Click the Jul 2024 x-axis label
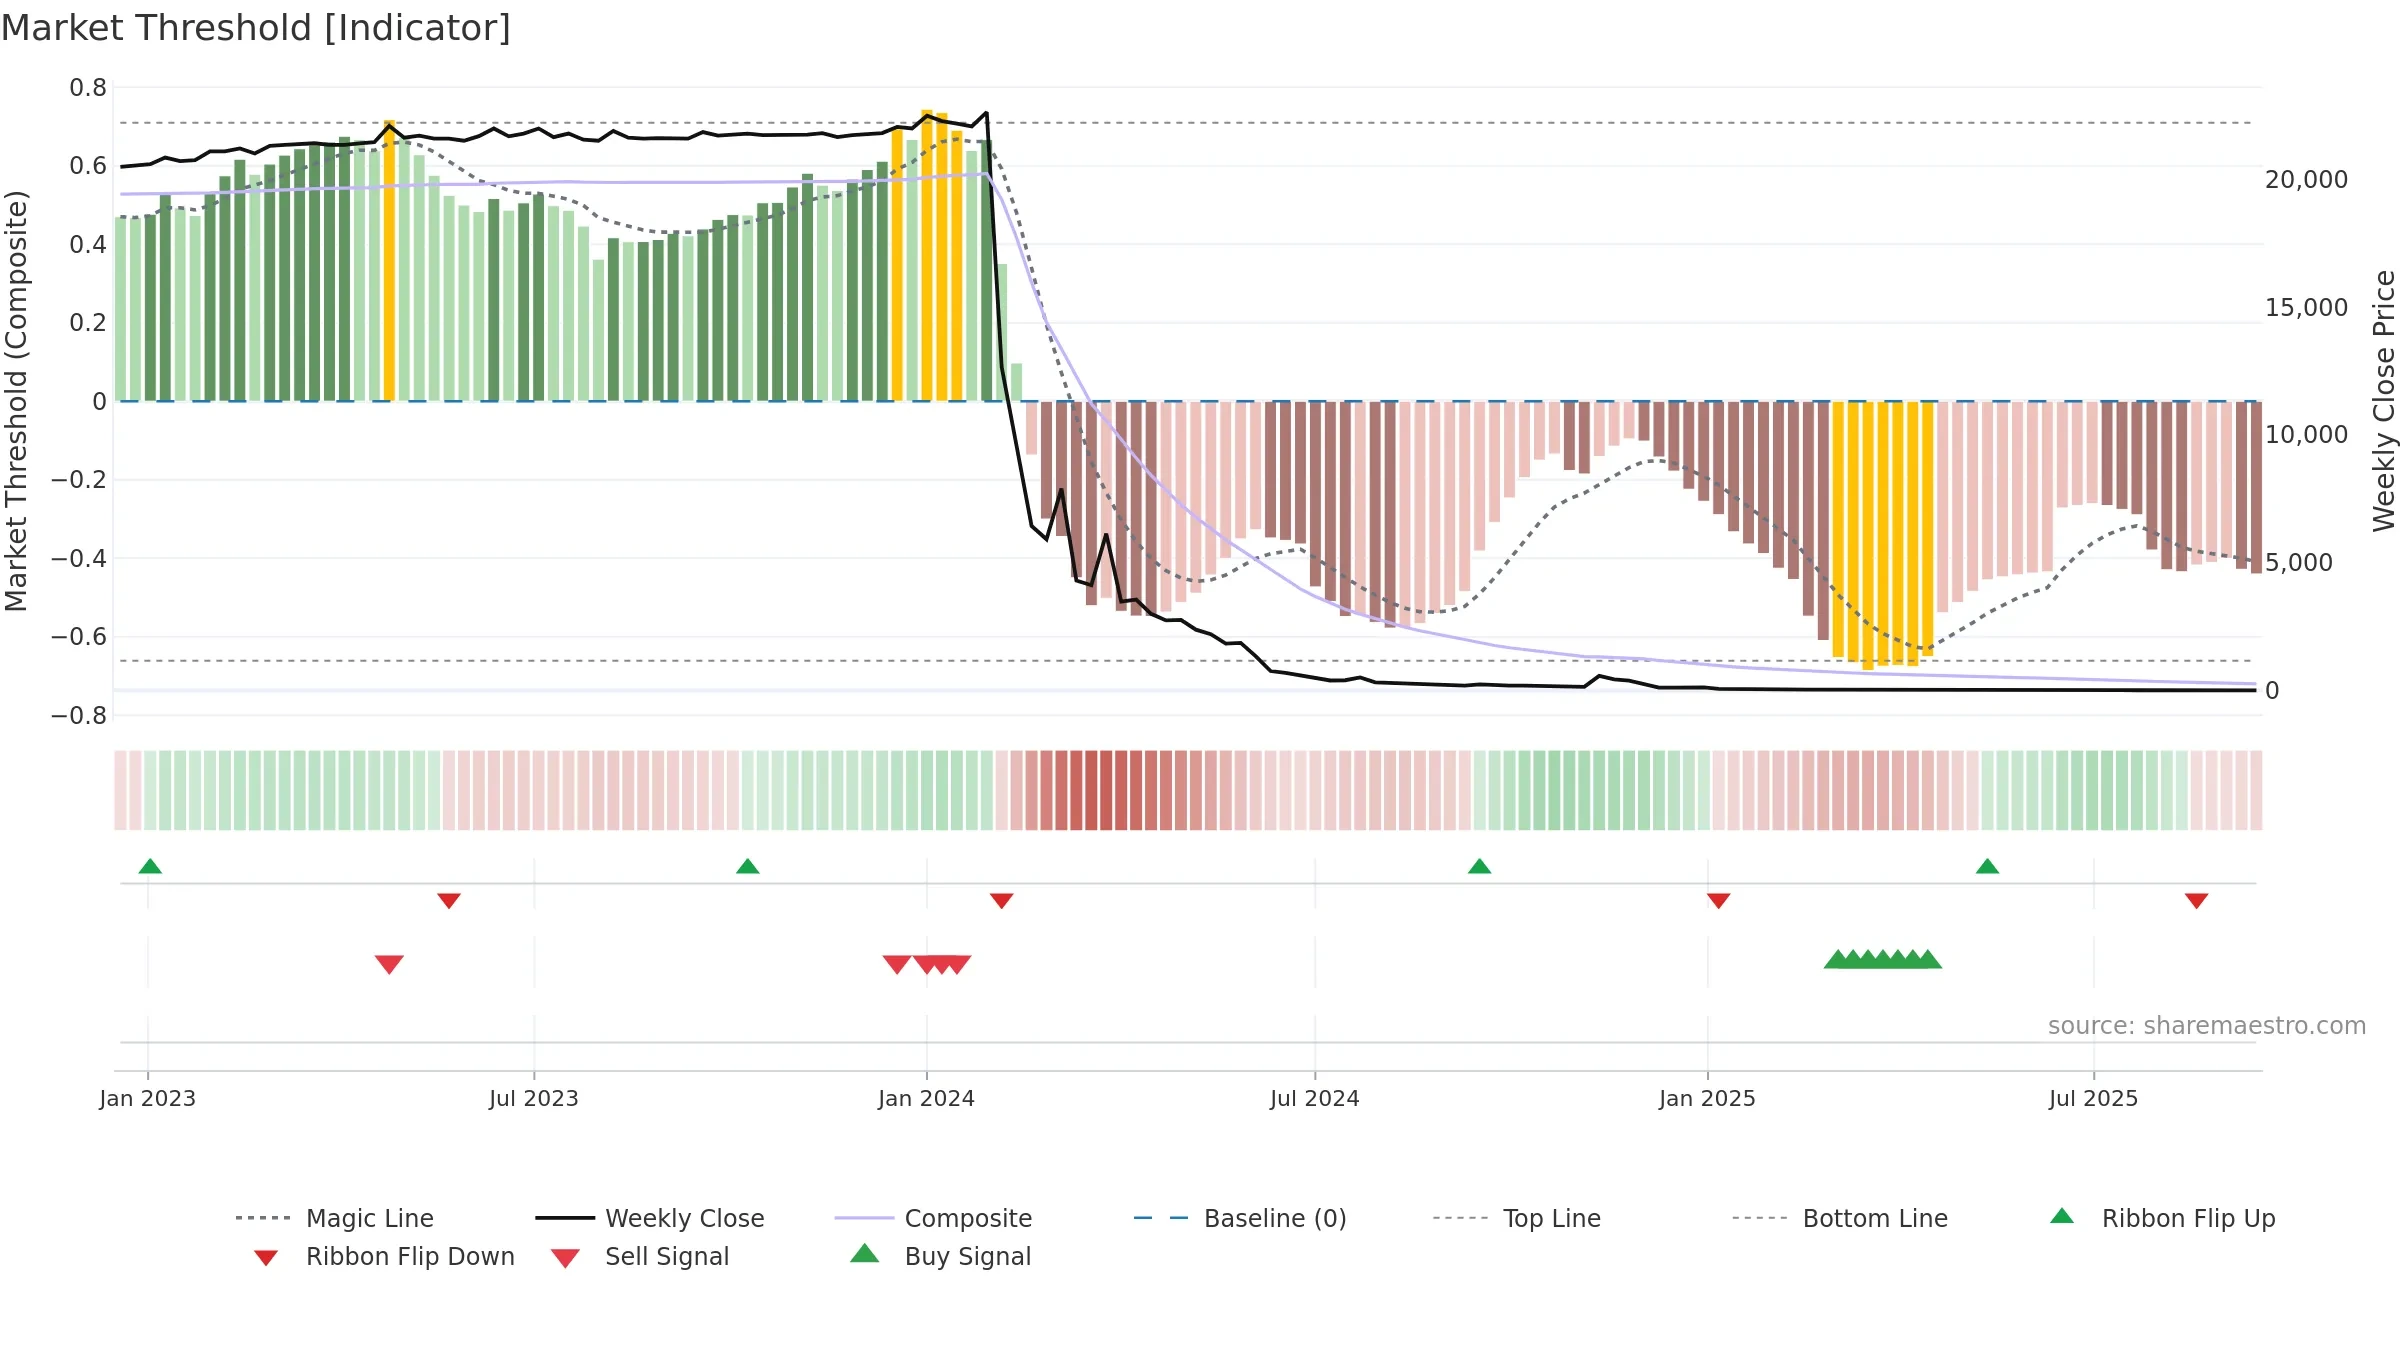The image size is (2400, 1350). pyautogui.click(x=1315, y=1099)
